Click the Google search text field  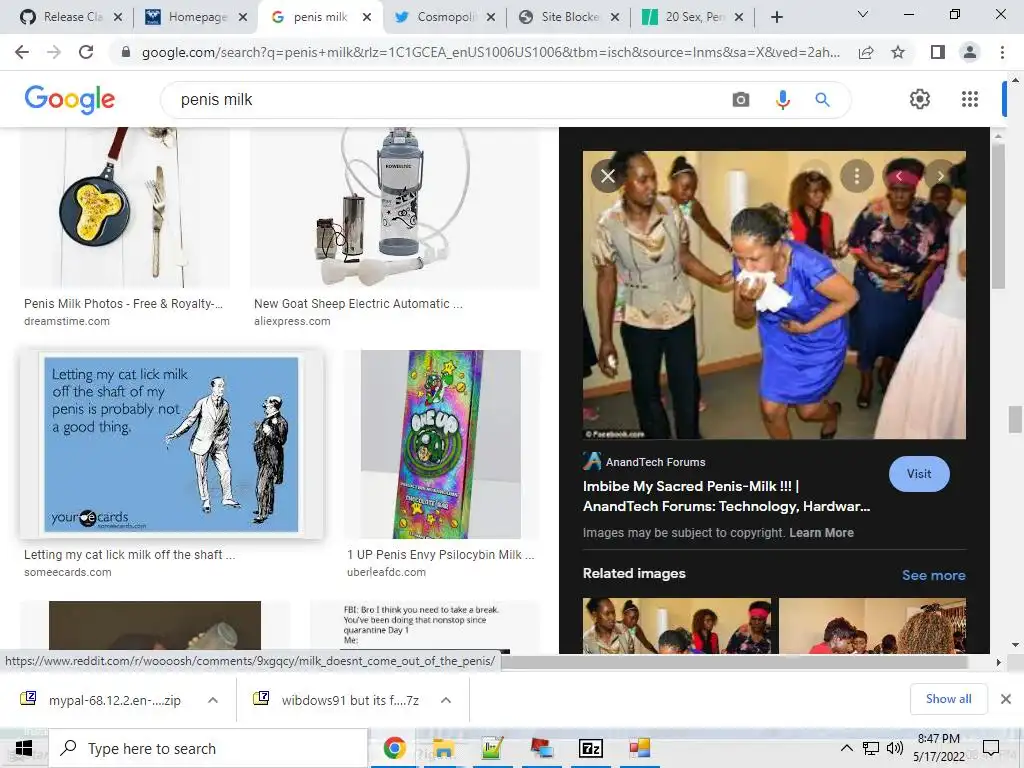point(451,100)
